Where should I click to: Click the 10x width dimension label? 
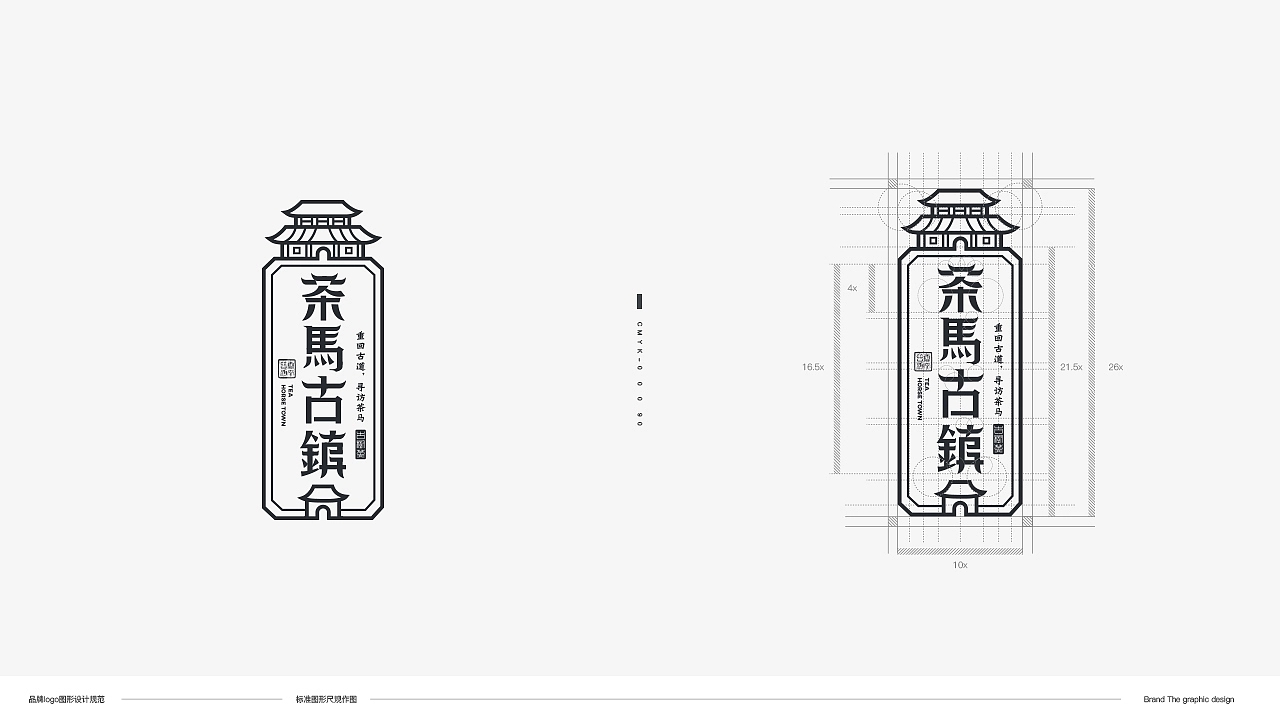point(960,565)
